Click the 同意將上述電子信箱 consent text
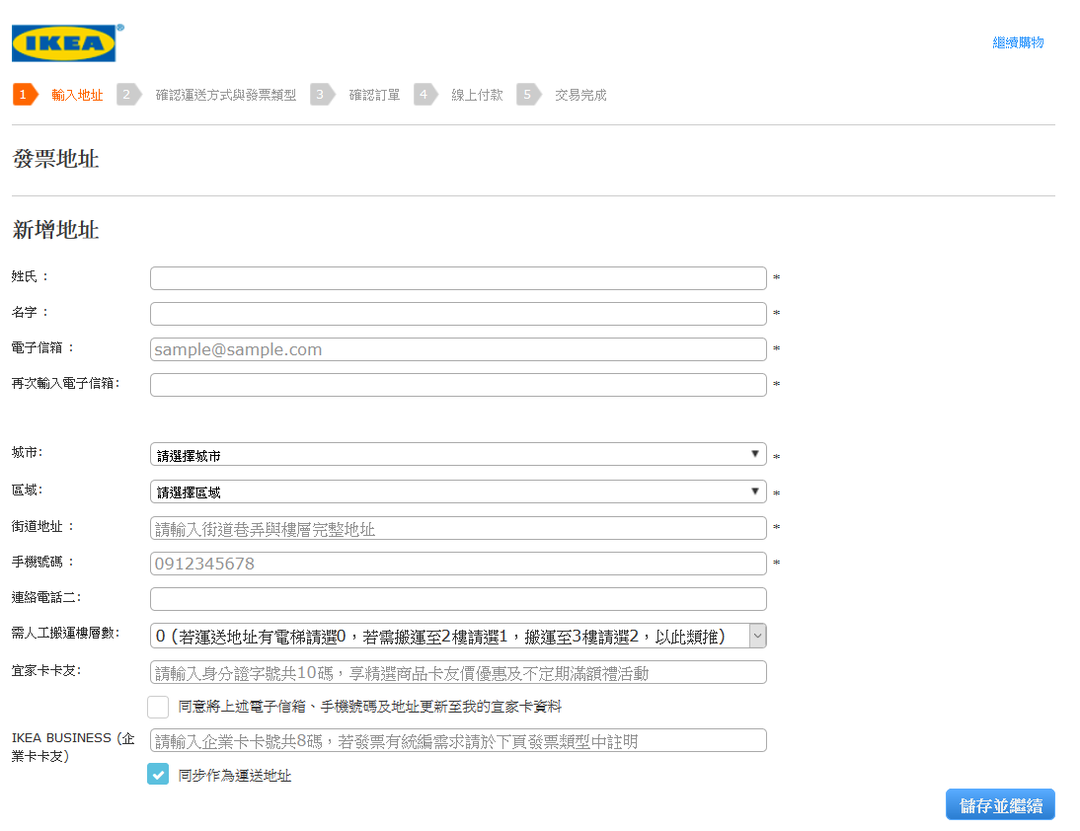Screen dimensions: 1080x831 point(370,707)
